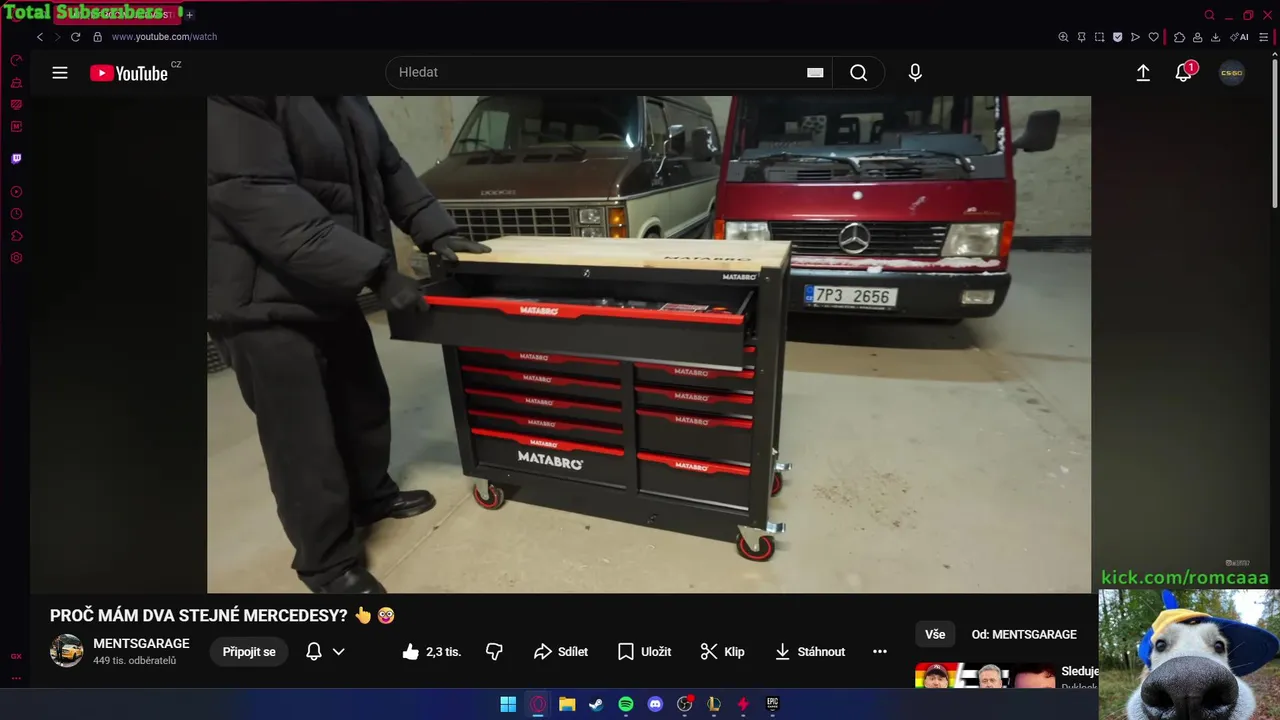Open a new browser tab
Screen dimensions: 1280x720
click(189, 14)
